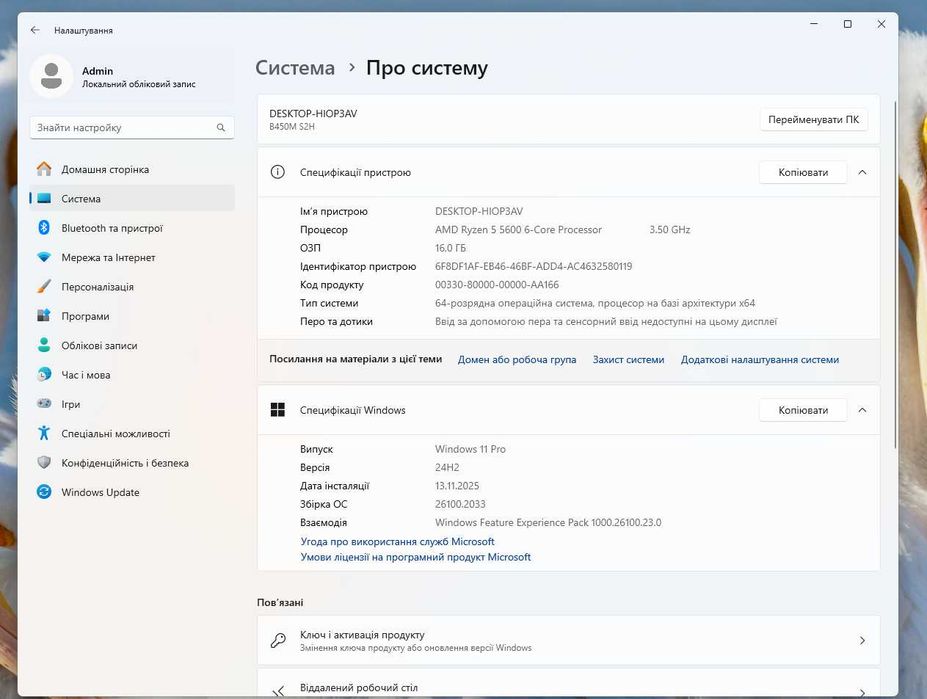Screen dimensions: 927x699
Task: Click the Облікові записи person icon
Action: (x=44, y=345)
